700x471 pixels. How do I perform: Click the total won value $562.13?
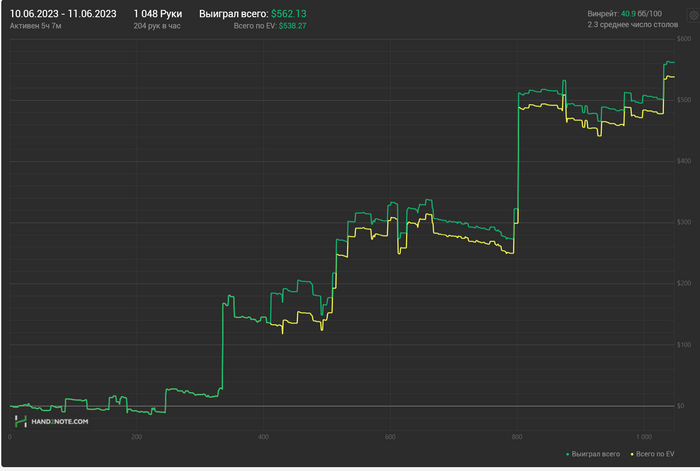[288, 14]
